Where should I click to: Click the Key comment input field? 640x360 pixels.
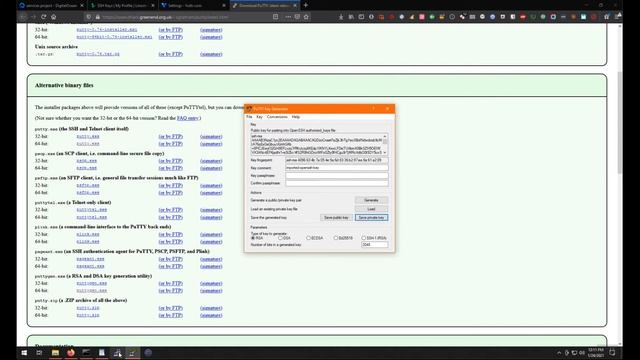[x=337, y=168]
